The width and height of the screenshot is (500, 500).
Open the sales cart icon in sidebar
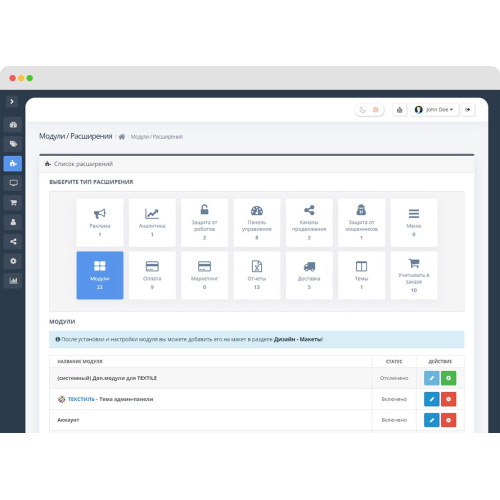pyautogui.click(x=13, y=202)
